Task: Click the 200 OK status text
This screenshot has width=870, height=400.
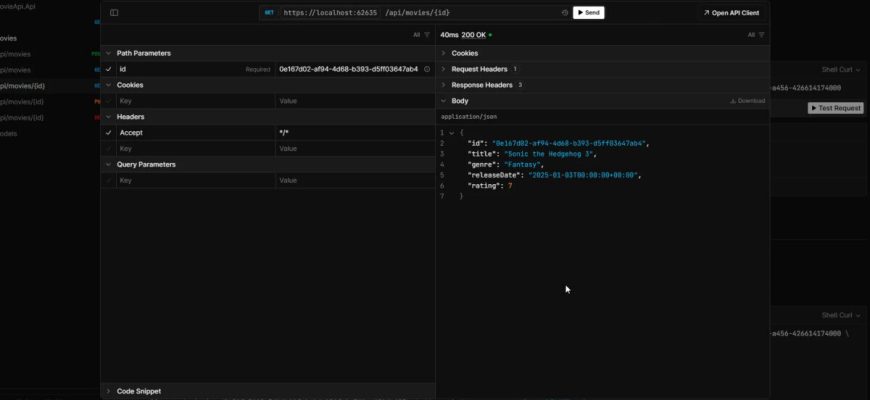Action: [473, 35]
